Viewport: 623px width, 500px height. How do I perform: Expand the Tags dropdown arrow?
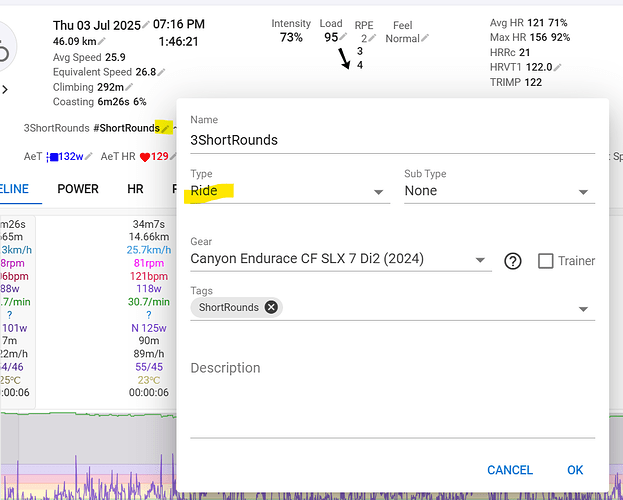(x=583, y=309)
